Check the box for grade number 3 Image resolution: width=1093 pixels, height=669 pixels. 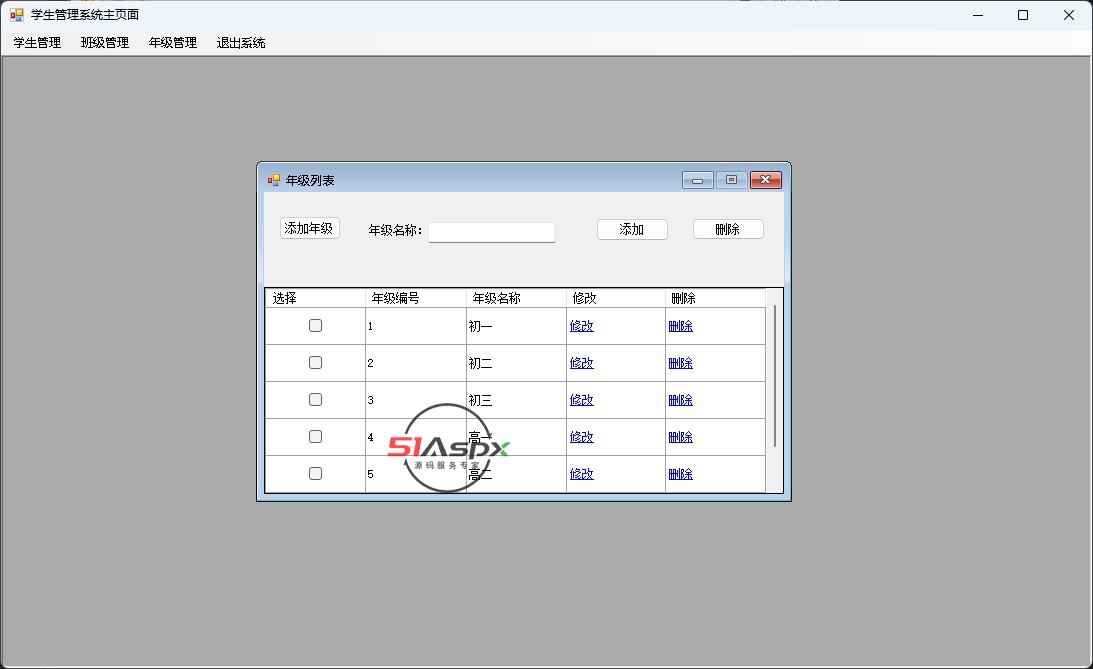tap(315, 400)
